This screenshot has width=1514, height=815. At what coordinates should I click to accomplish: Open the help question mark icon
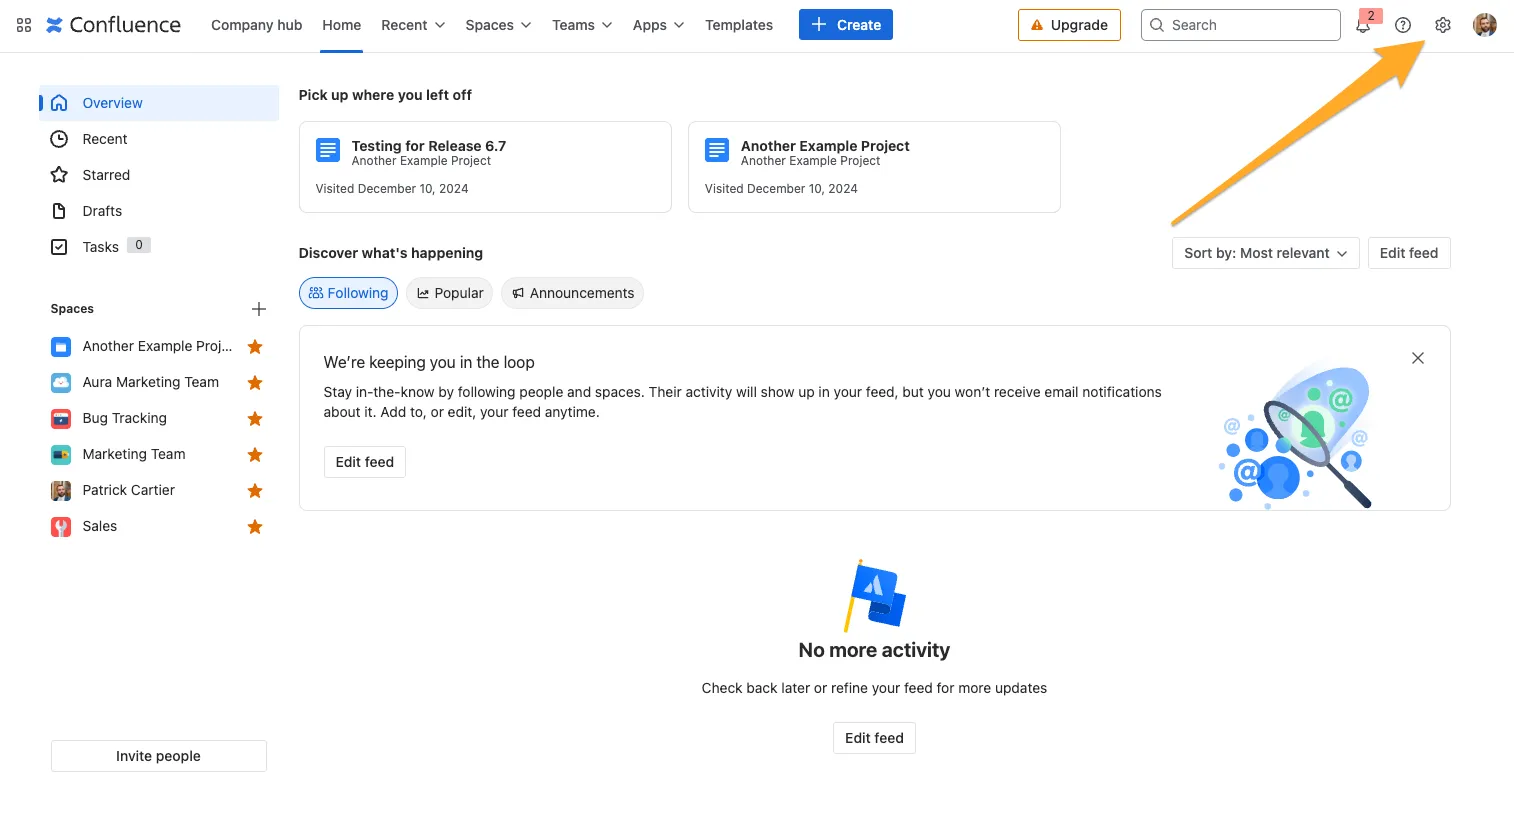1403,25
